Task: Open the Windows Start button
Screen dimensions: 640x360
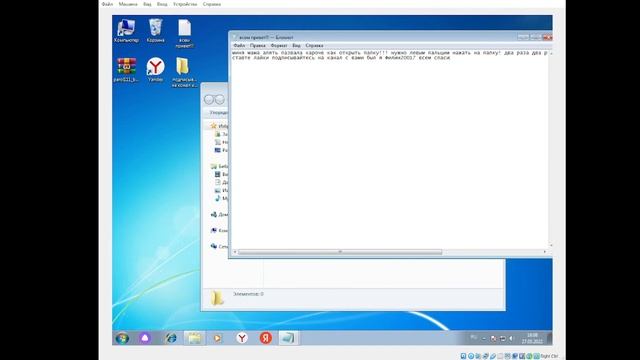Action: point(122,338)
